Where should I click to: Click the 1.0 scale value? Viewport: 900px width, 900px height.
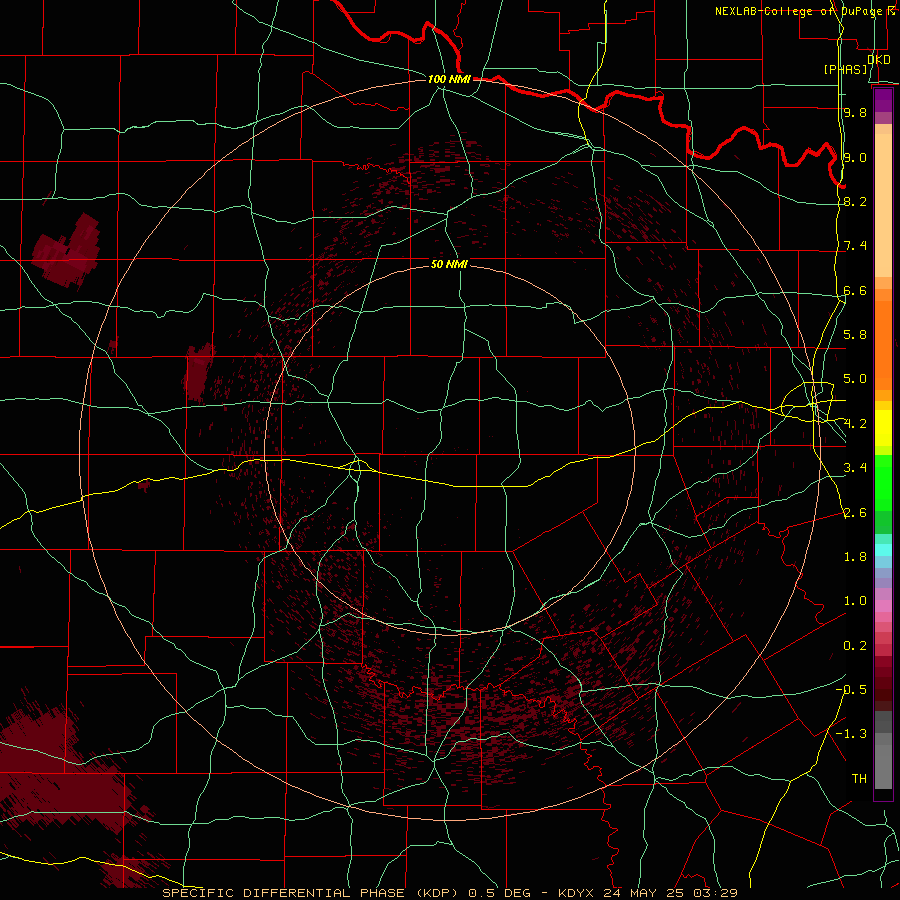pyautogui.click(x=855, y=601)
